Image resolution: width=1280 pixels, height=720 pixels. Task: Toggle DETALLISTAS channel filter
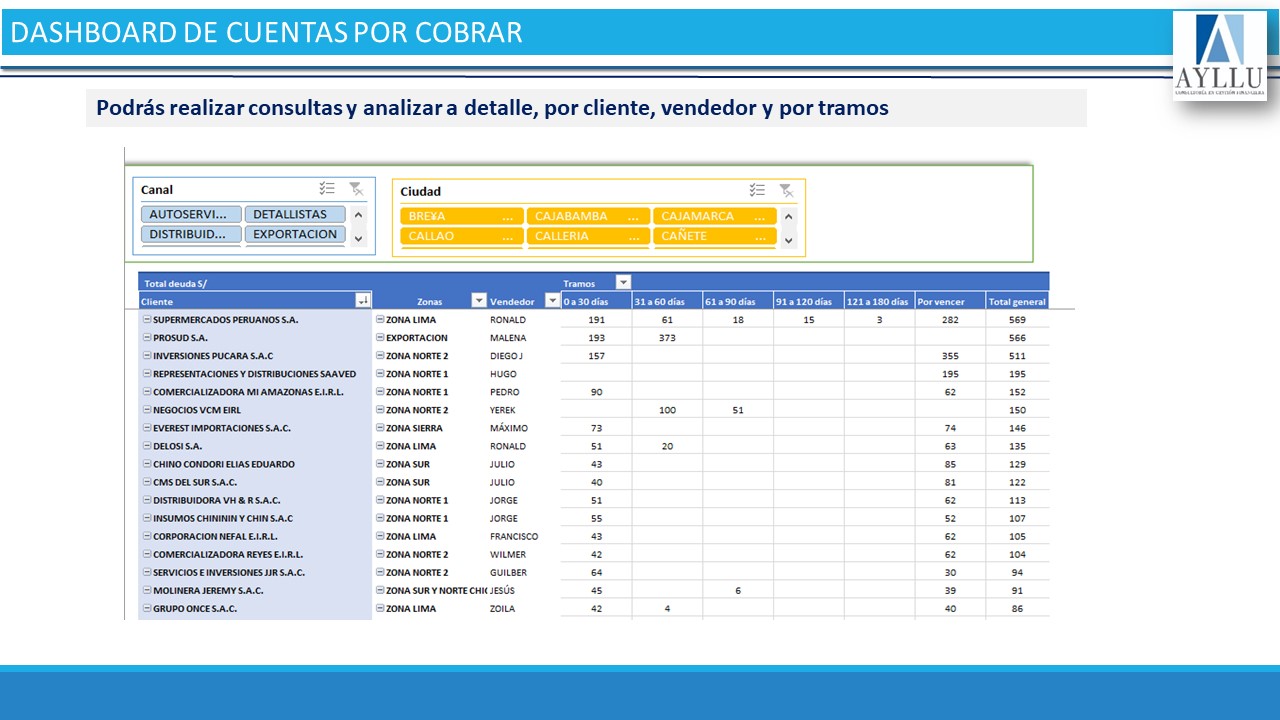click(294, 214)
